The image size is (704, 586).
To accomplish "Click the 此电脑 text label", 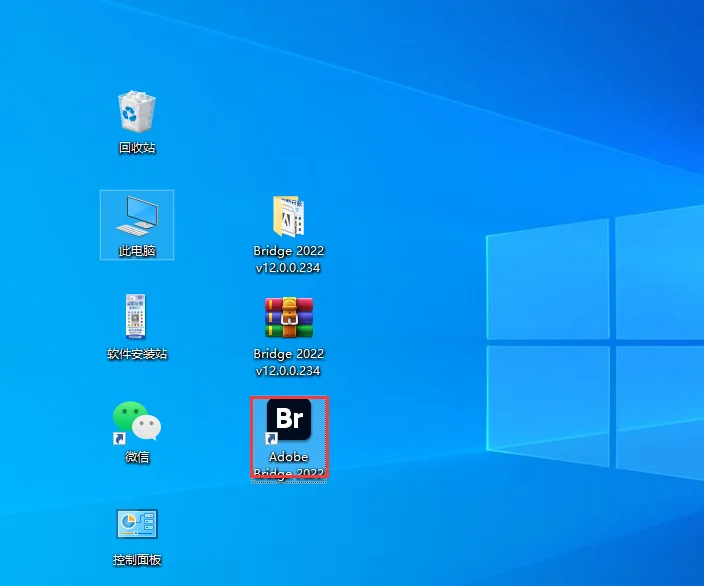I will [x=137, y=251].
